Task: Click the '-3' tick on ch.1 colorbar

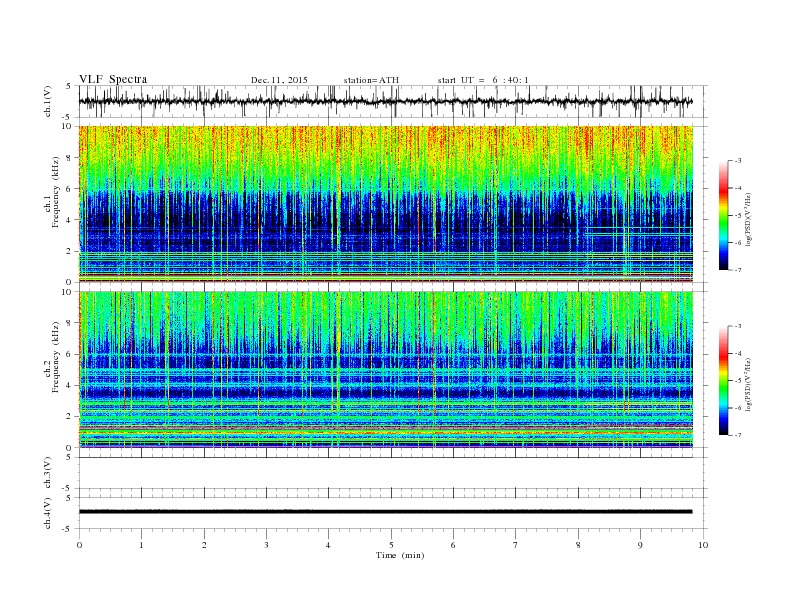Action: (737, 161)
